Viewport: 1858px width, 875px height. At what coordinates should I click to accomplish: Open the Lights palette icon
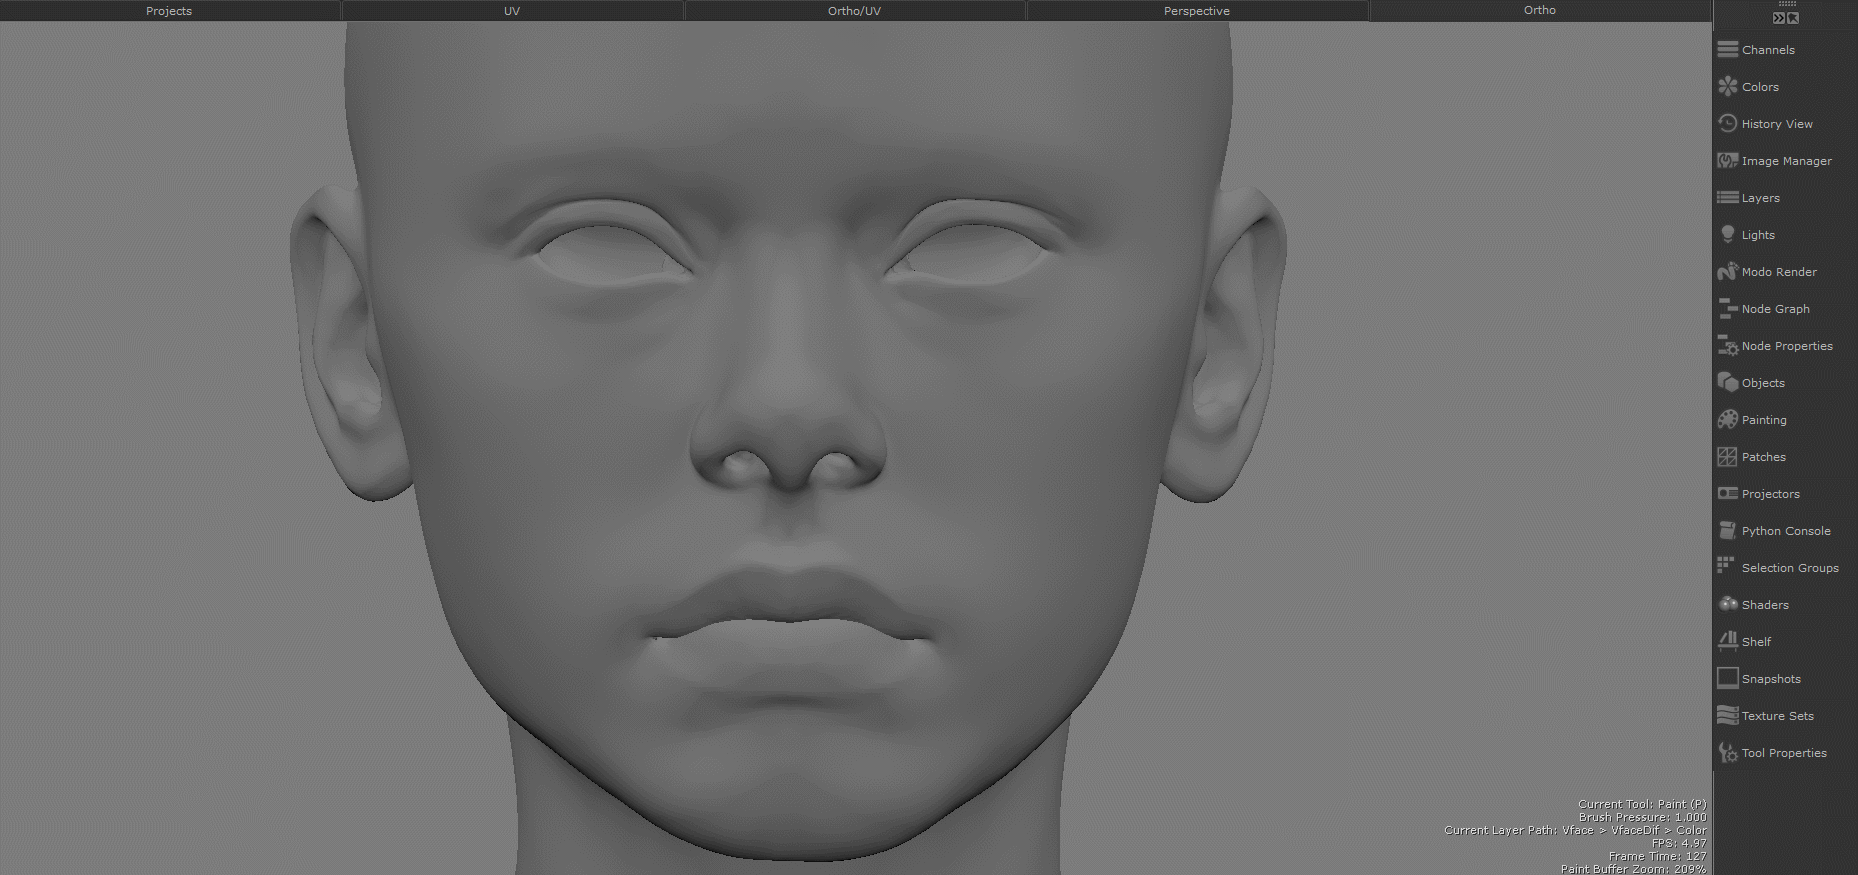(1727, 234)
